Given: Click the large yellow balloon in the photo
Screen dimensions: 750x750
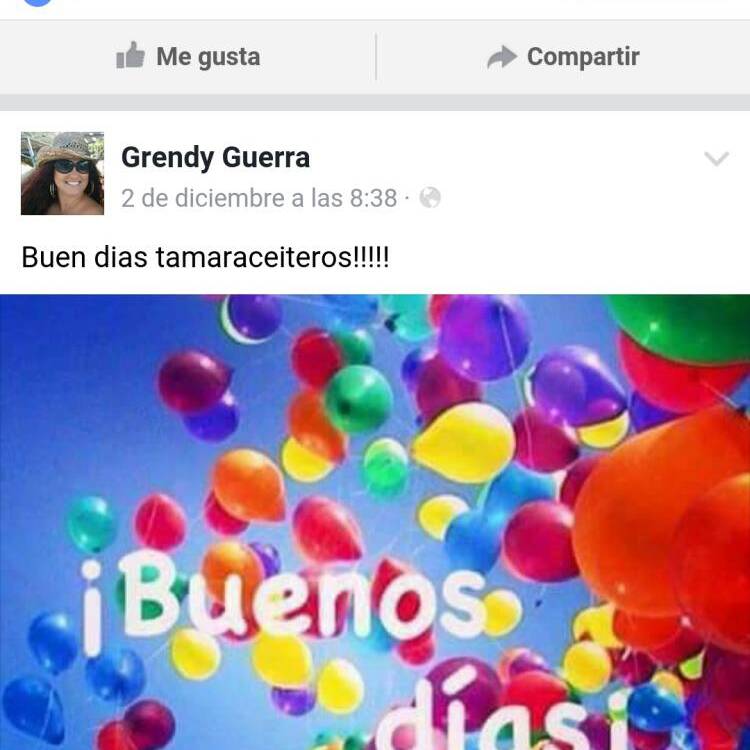Looking at the screenshot, I should click(464, 442).
